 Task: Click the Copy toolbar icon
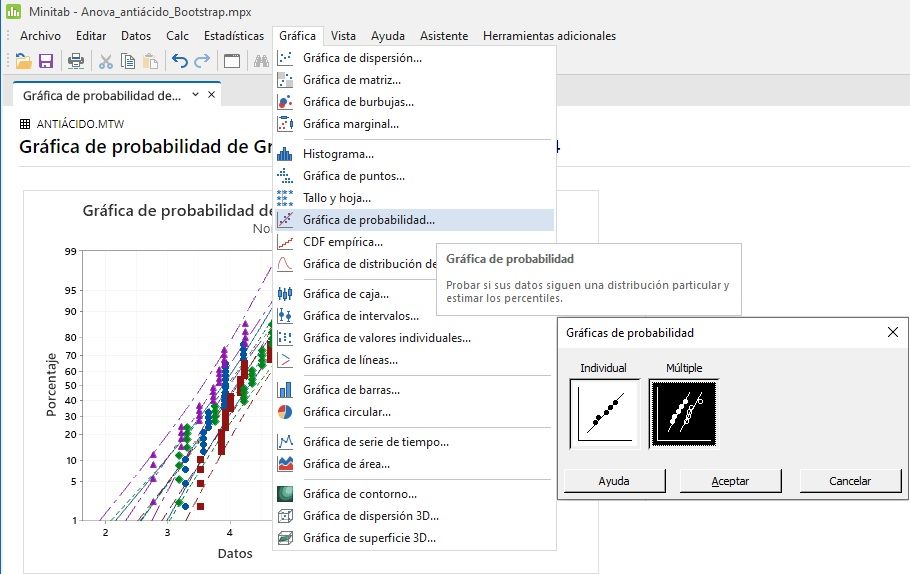[127, 61]
